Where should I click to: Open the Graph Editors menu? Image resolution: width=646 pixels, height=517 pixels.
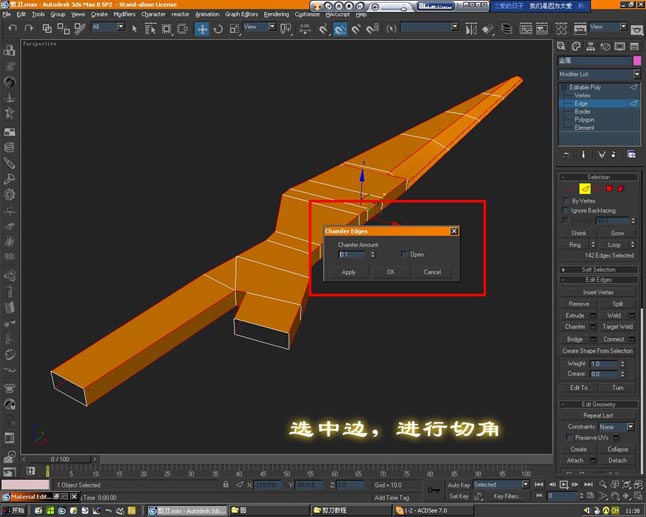(241, 14)
